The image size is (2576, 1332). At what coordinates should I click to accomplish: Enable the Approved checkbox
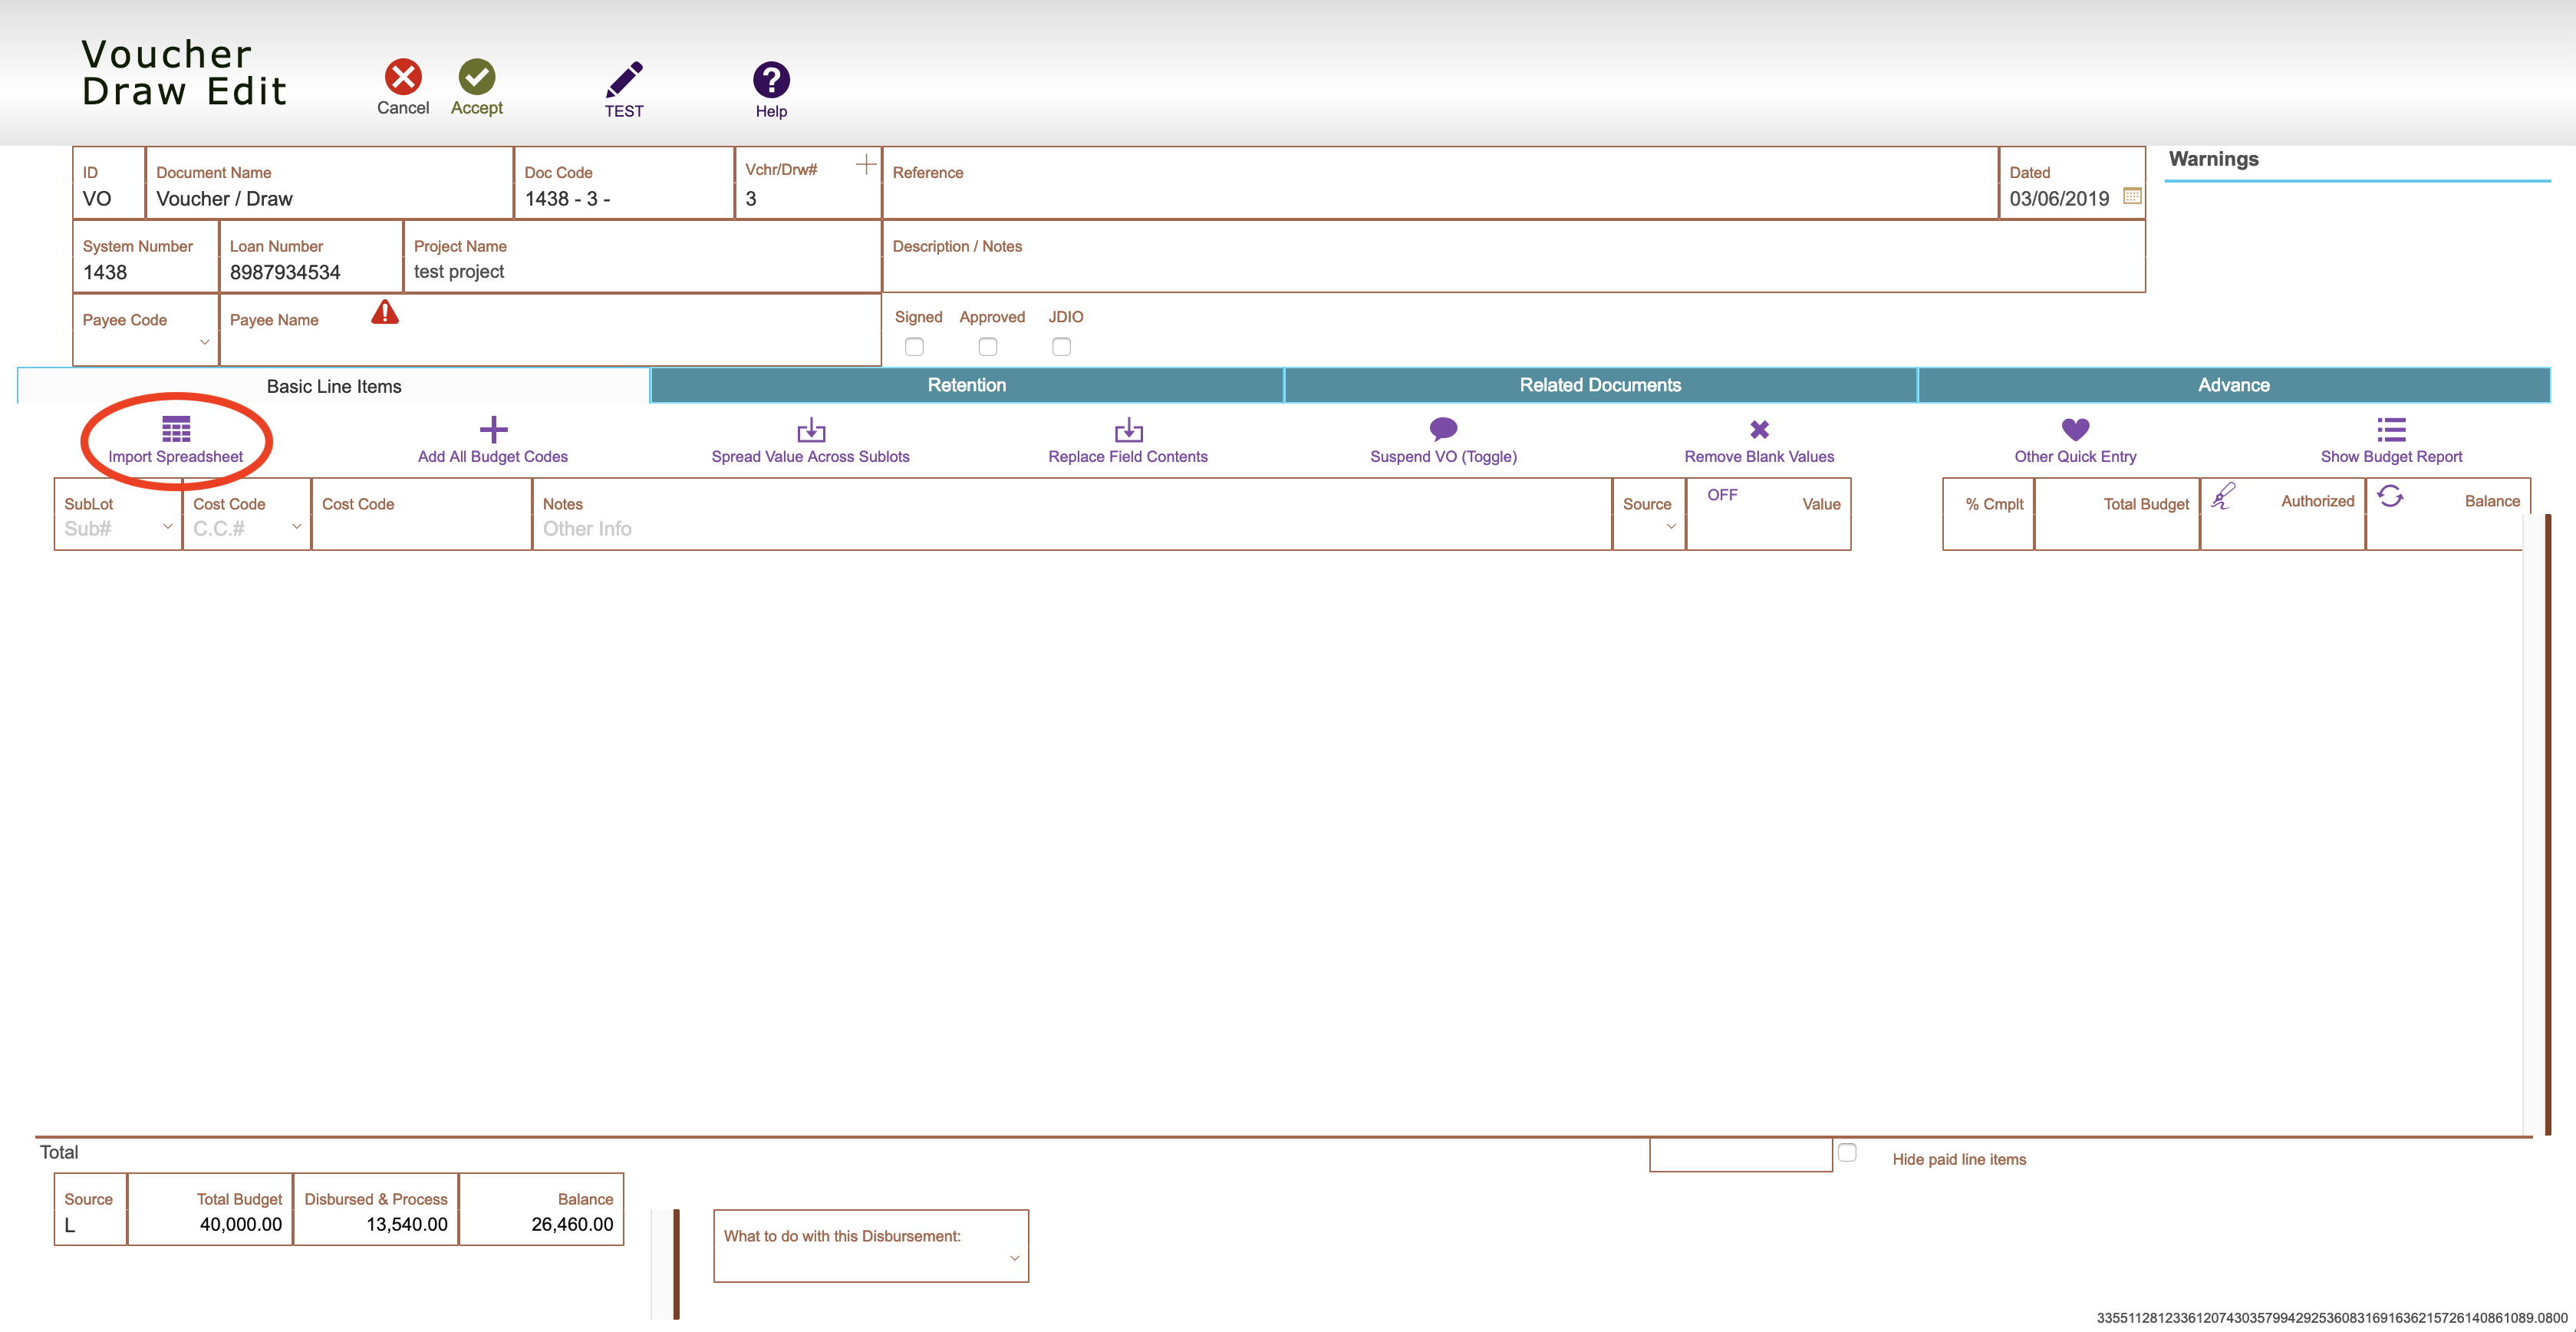[988, 347]
